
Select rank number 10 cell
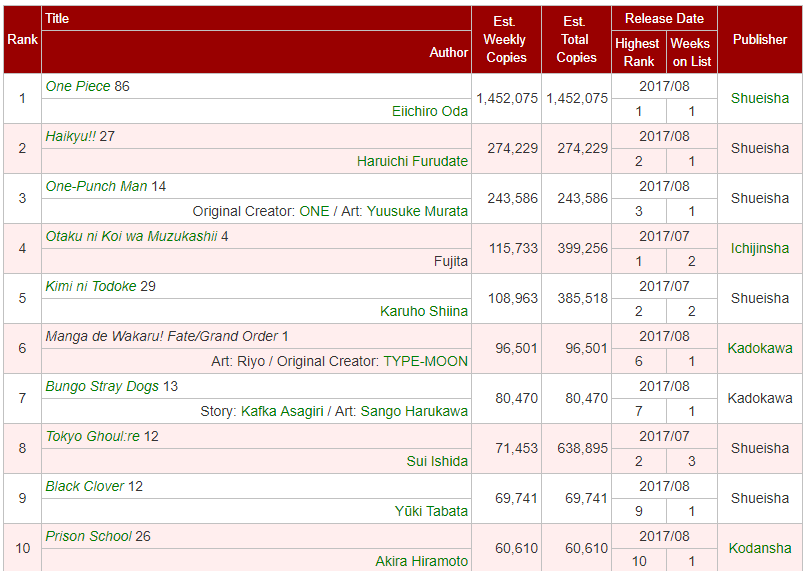pyautogui.click(x=23, y=548)
